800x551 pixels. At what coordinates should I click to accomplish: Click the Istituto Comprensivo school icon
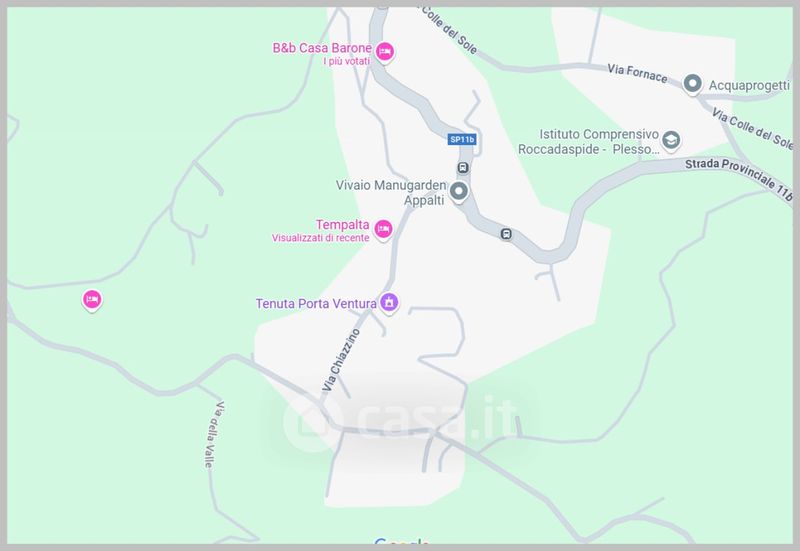click(671, 139)
